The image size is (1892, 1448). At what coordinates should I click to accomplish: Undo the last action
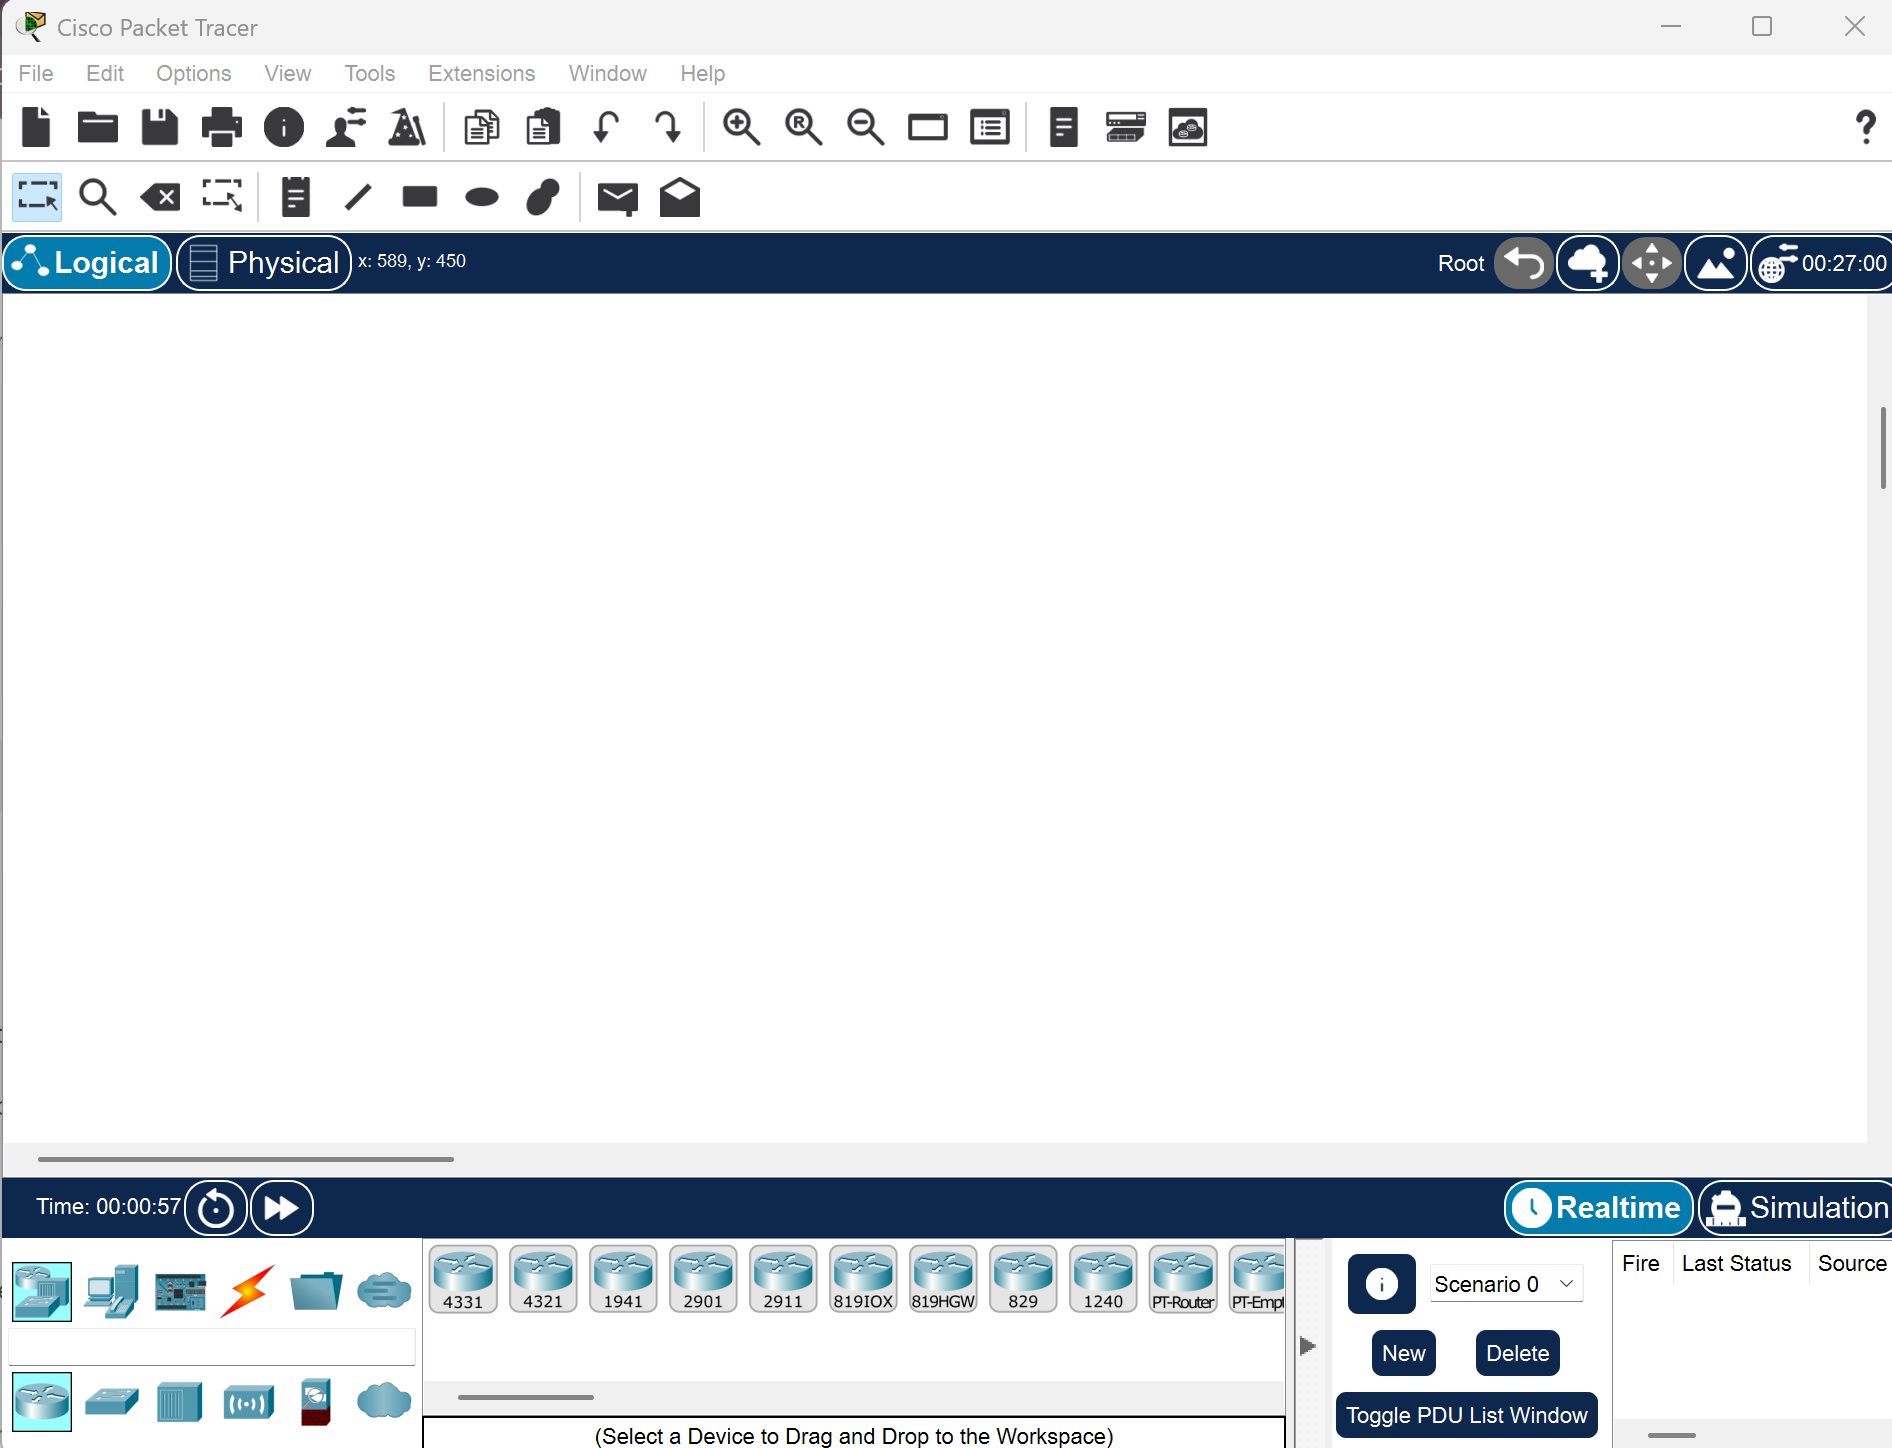coord(606,127)
